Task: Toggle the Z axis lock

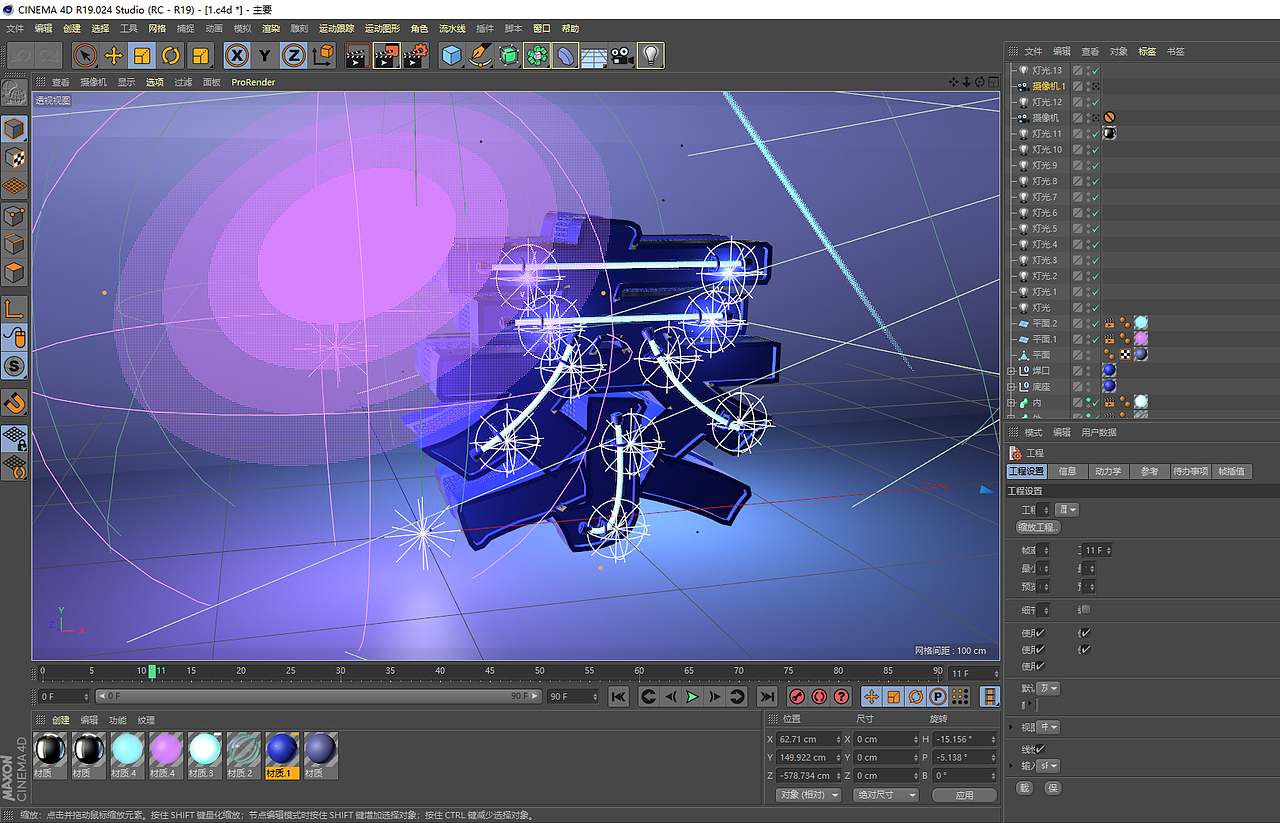Action: point(293,55)
